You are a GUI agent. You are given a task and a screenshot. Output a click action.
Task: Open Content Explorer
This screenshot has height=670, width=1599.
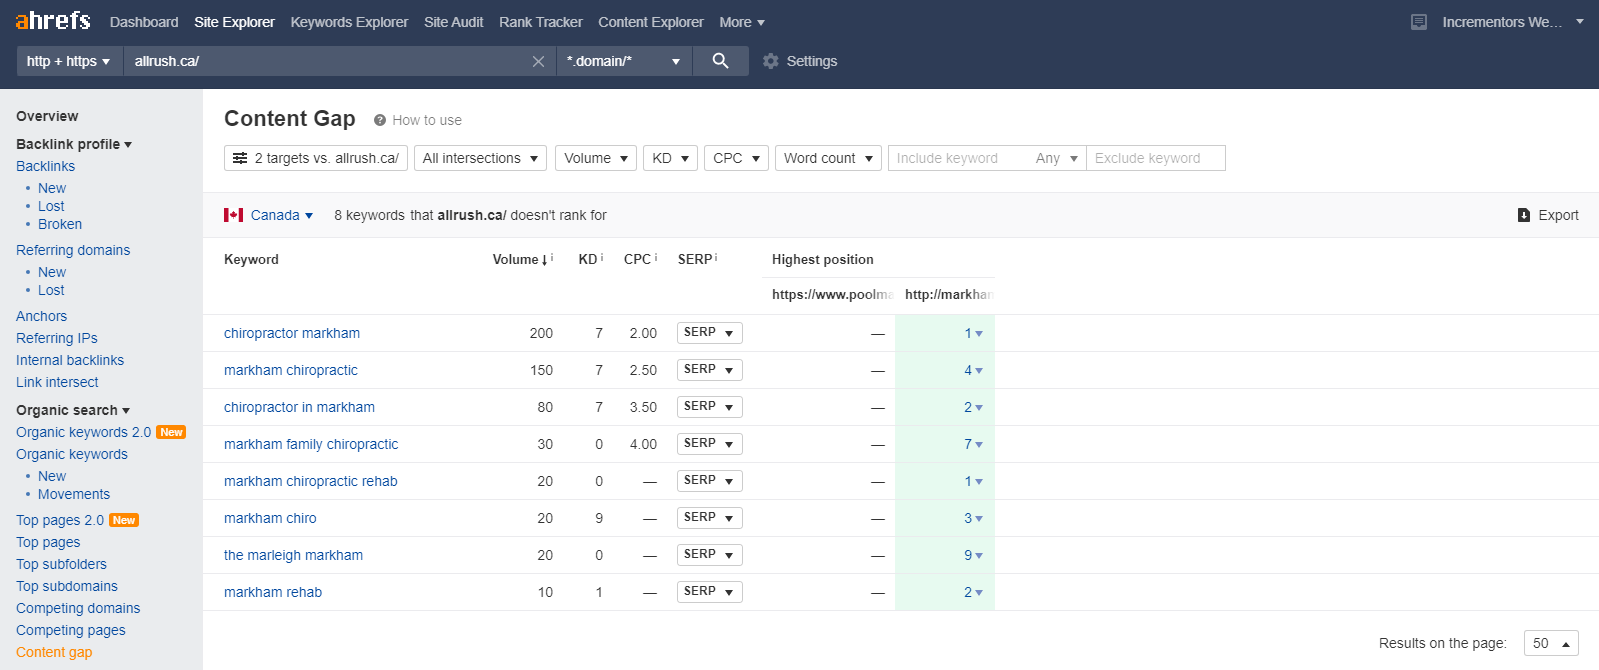pyautogui.click(x=651, y=22)
